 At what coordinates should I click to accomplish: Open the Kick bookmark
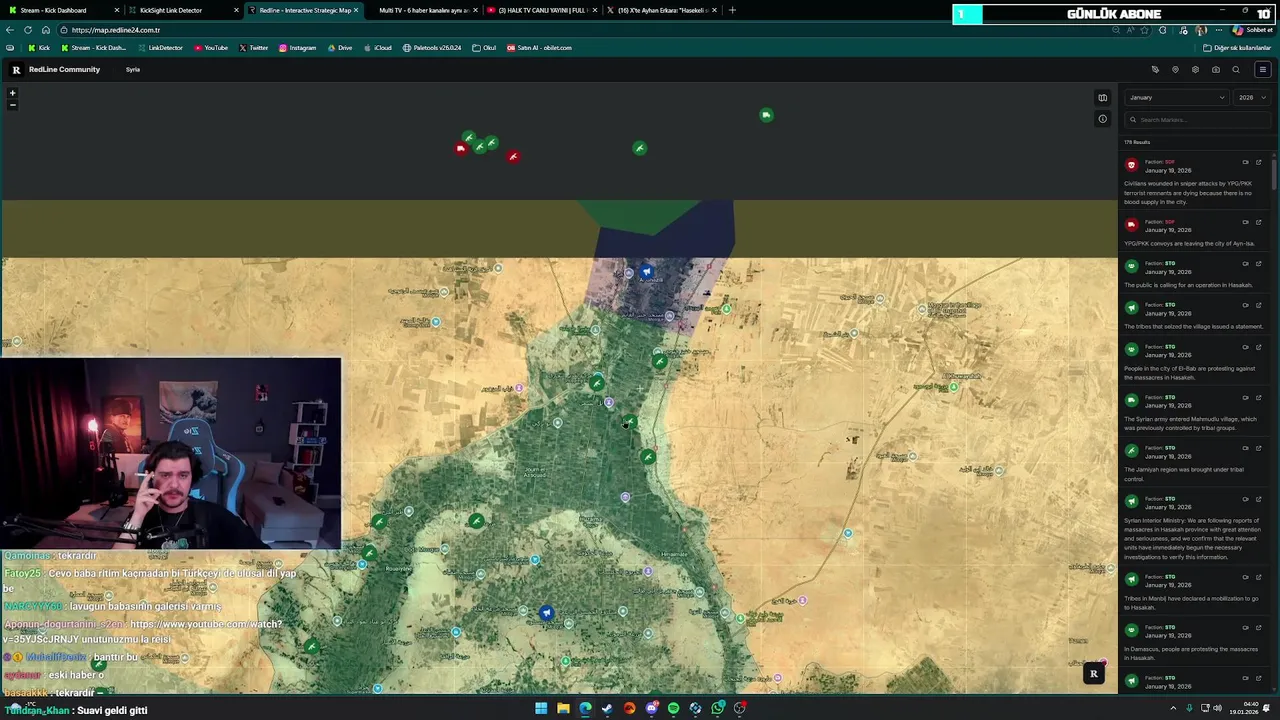[39, 48]
